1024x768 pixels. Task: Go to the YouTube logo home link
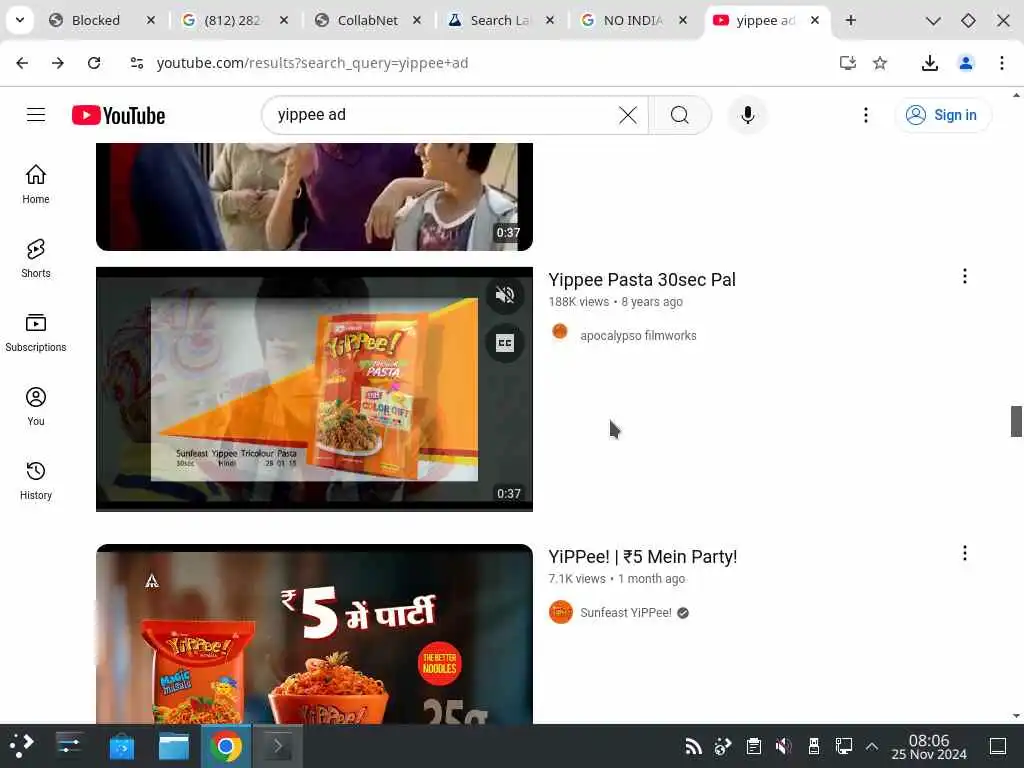tap(118, 116)
